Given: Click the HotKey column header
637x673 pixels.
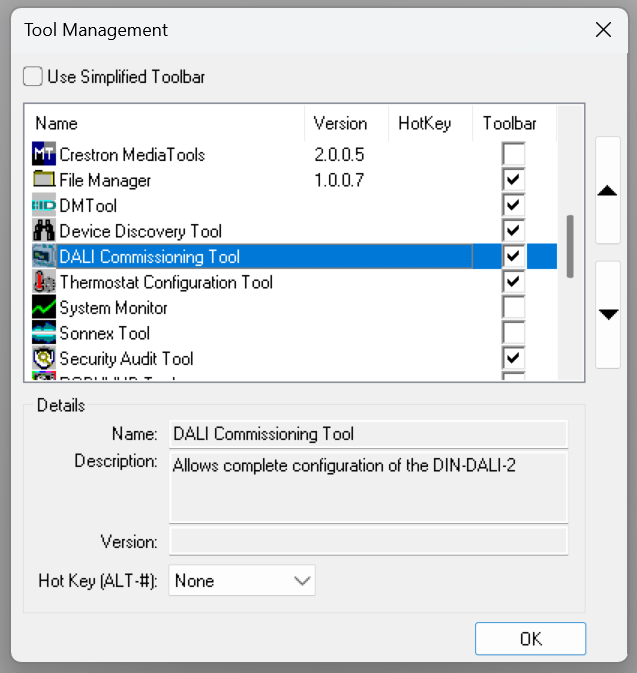Looking at the screenshot, I should coord(430,123).
